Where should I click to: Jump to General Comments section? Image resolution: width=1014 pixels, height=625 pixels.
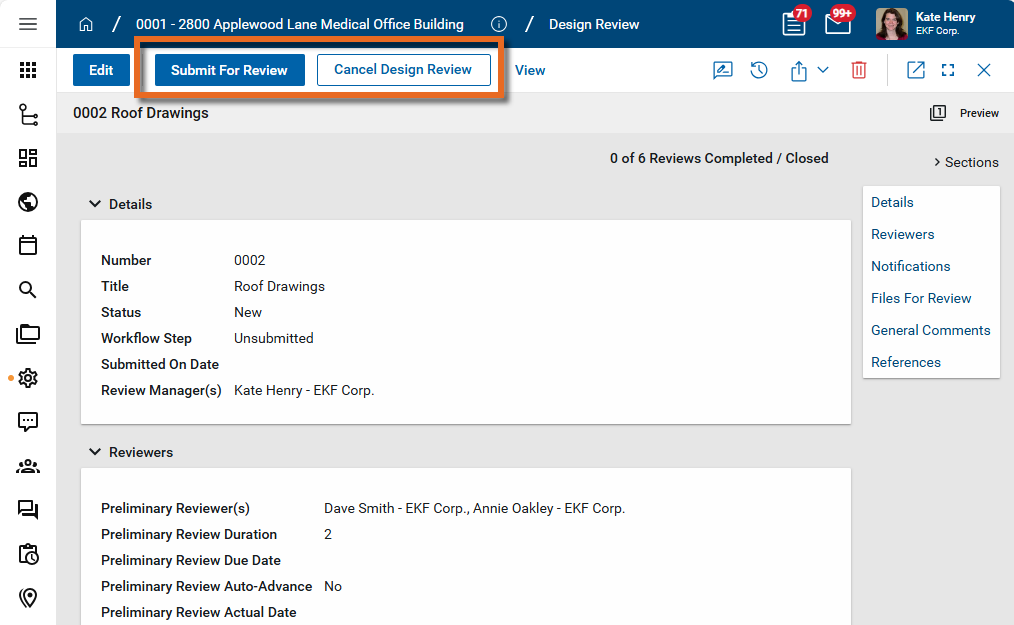[x=930, y=330]
